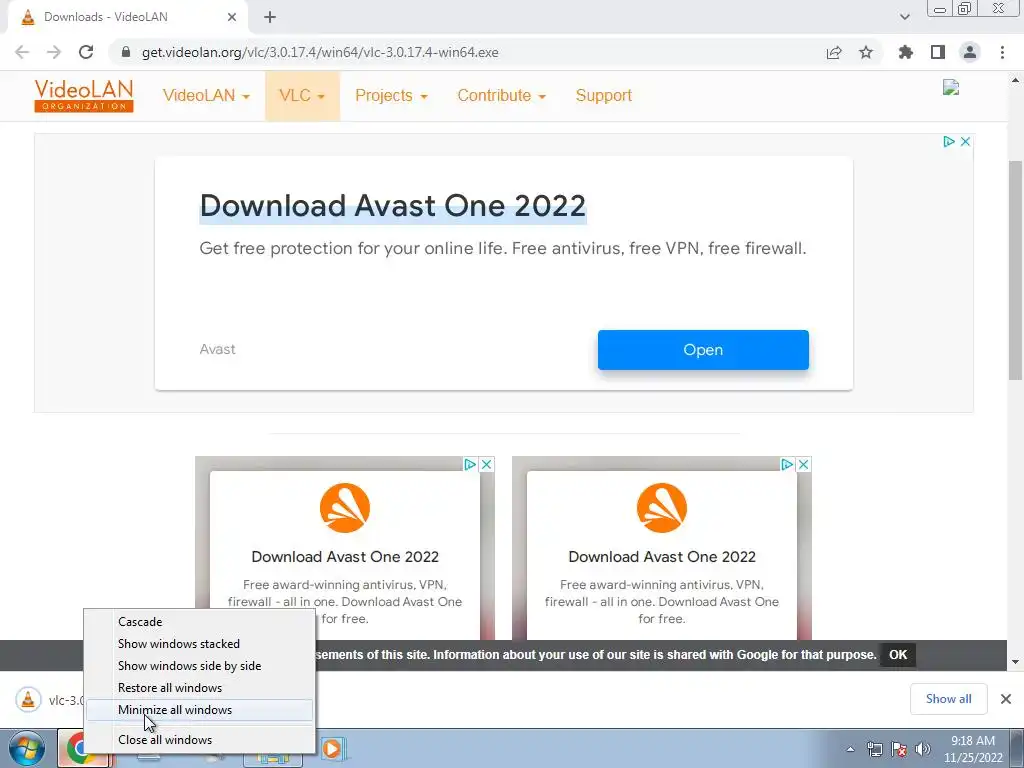Click the scrollbar up arrow
The image size is (1024, 768).
1015,80
